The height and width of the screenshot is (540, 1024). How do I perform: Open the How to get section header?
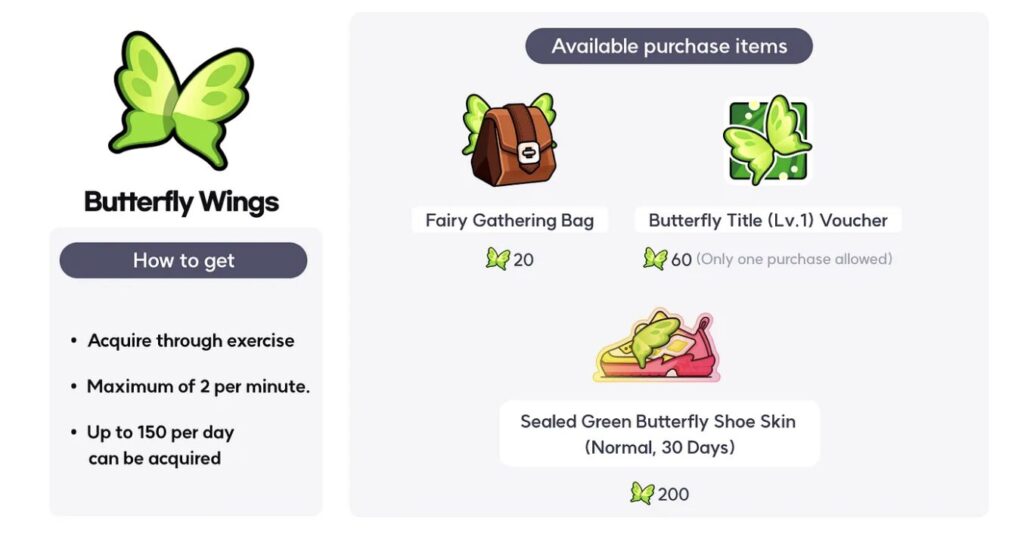(184, 261)
